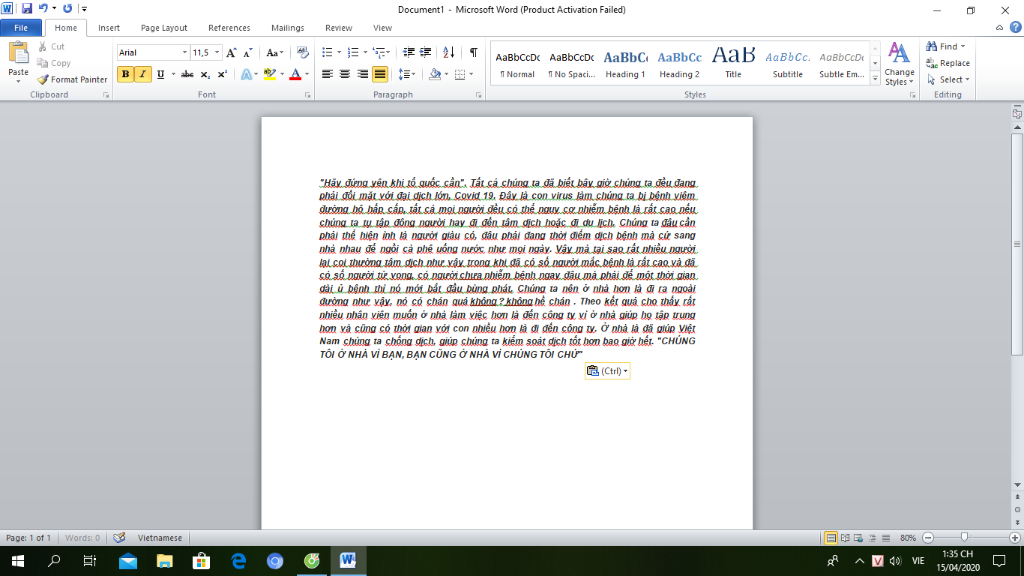The height and width of the screenshot is (576, 1024).
Task: Click Replace in the Editing group
Action: coord(948,63)
